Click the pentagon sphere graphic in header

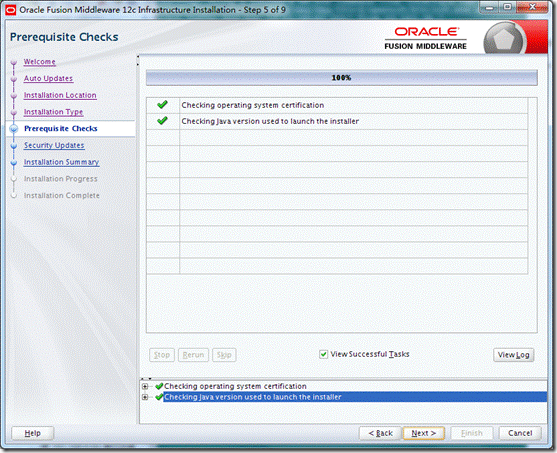504,39
